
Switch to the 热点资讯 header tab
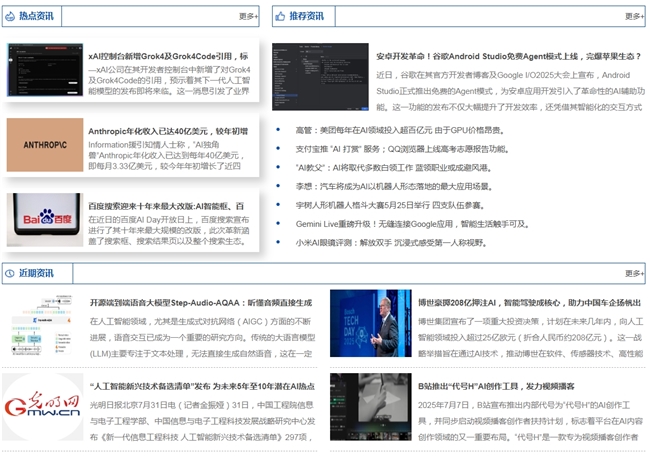point(38,16)
